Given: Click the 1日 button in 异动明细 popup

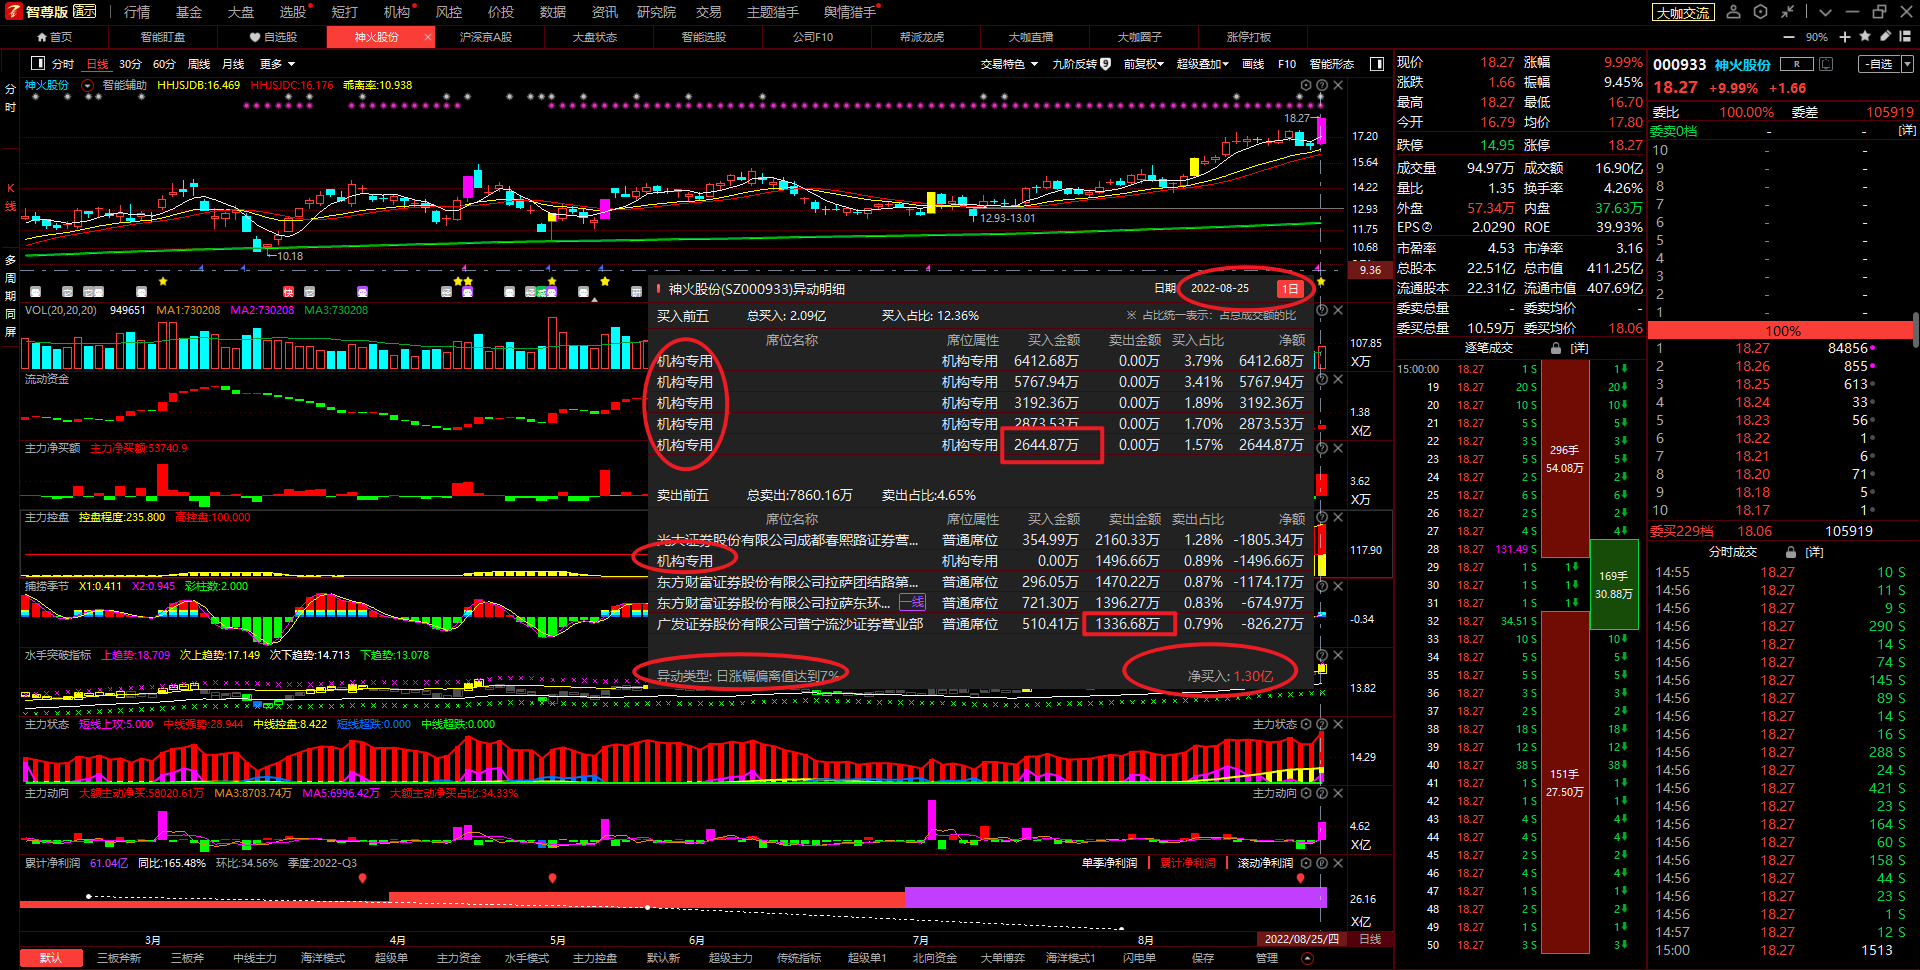Looking at the screenshot, I should (x=1289, y=288).
